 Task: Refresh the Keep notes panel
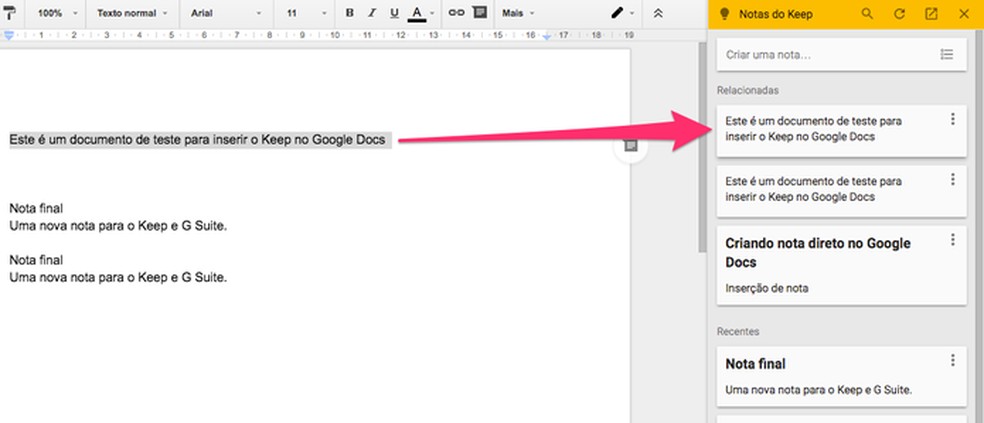[x=899, y=14]
